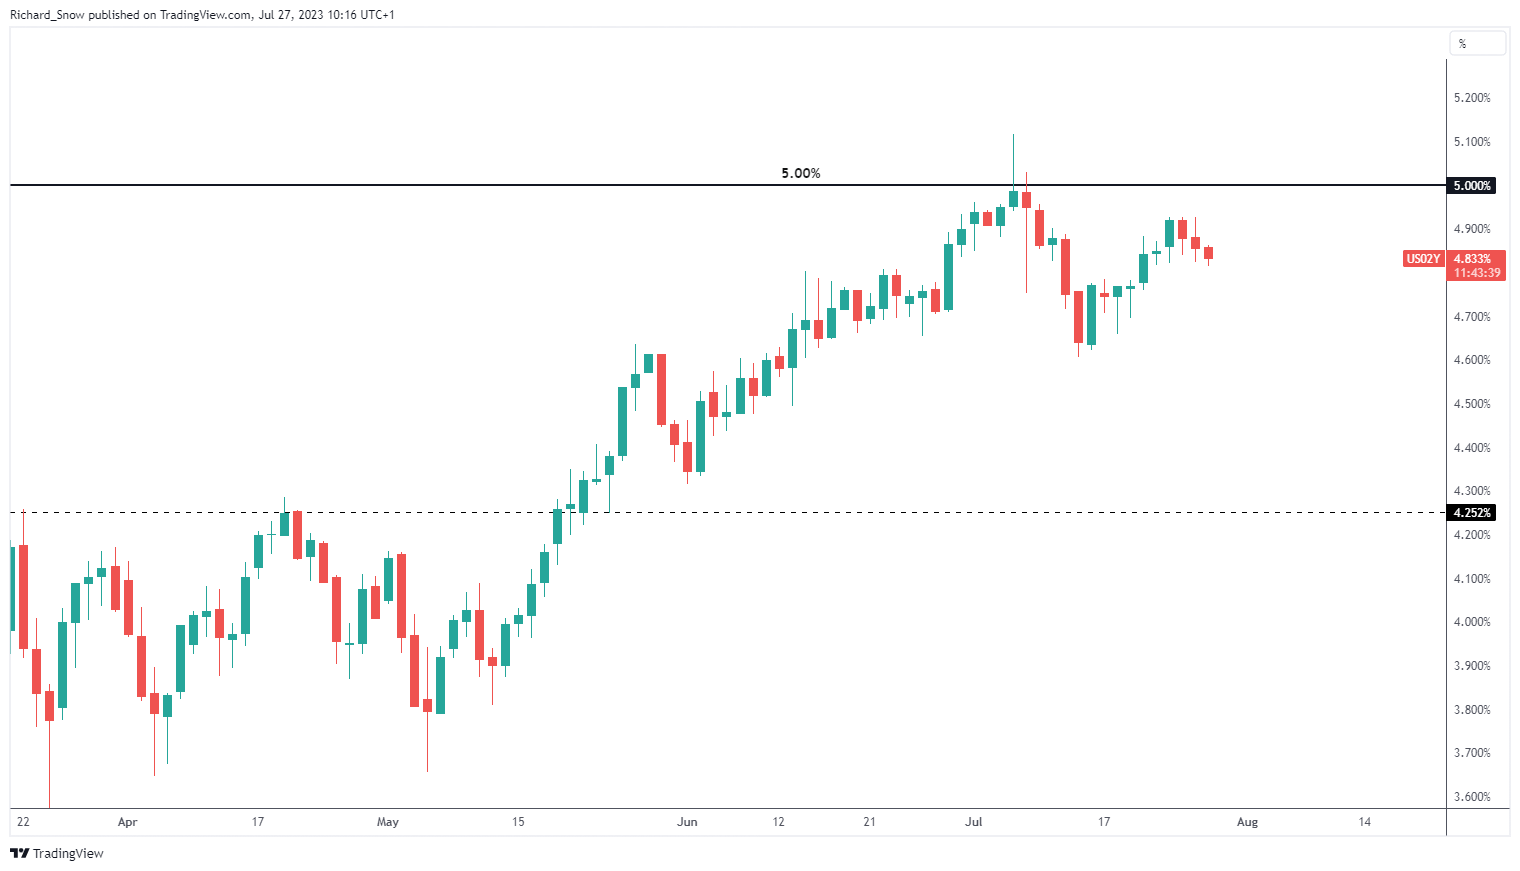
Task: Click the 14 date label after Aug
Action: click(x=1365, y=822)
